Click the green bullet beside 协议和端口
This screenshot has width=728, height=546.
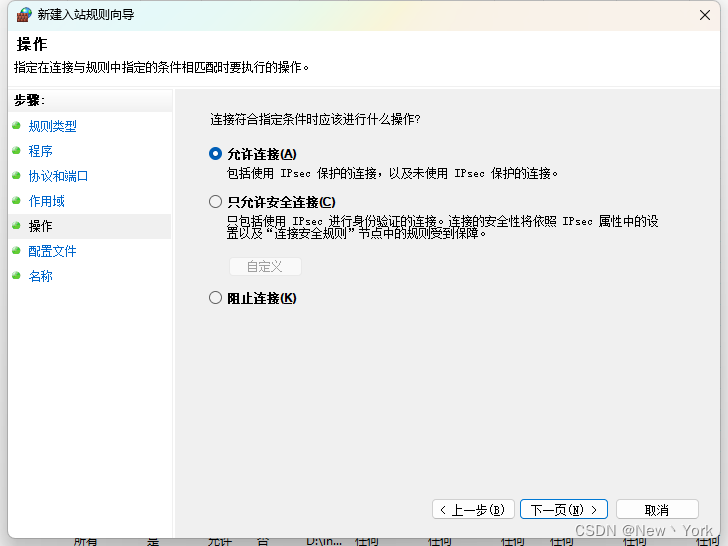tap(16, 176)
